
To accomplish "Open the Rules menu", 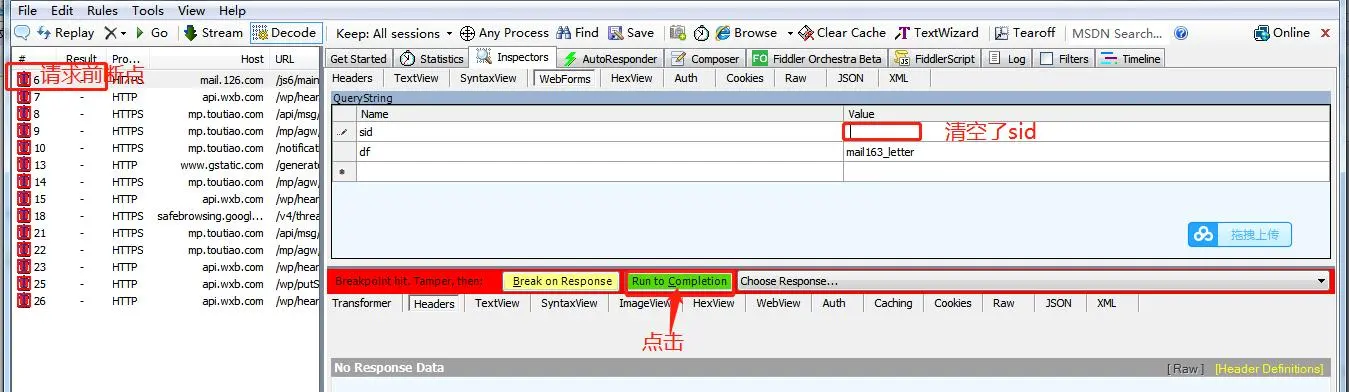I will pos(102,10).
